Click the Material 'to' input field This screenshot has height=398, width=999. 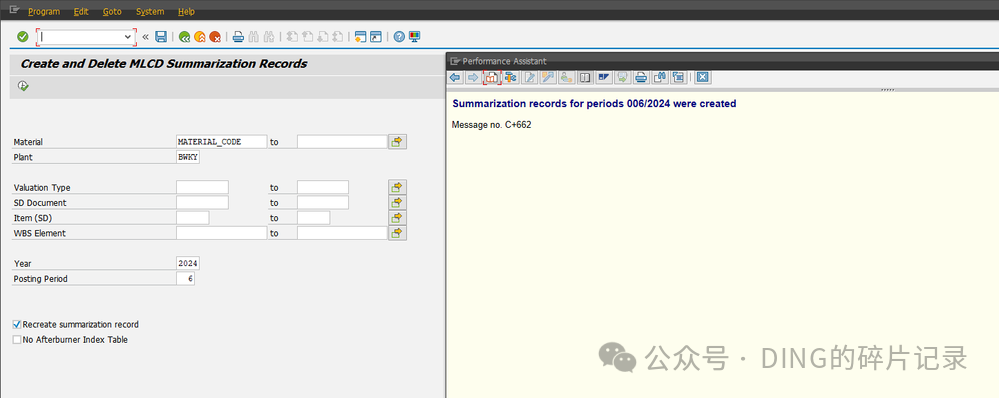pos(342,141)
